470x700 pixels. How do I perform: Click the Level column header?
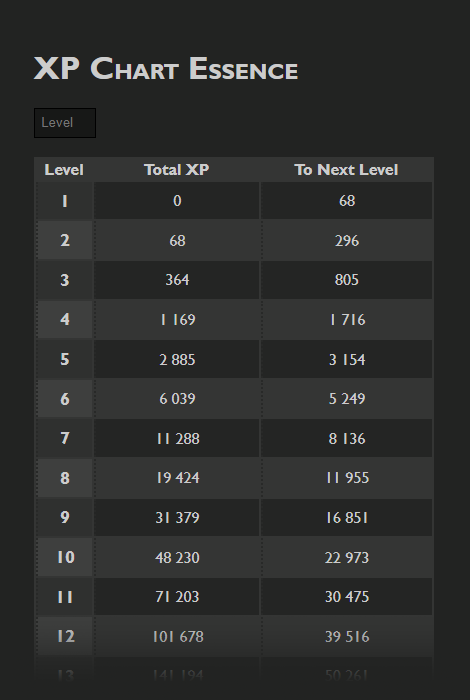[64, 170]
